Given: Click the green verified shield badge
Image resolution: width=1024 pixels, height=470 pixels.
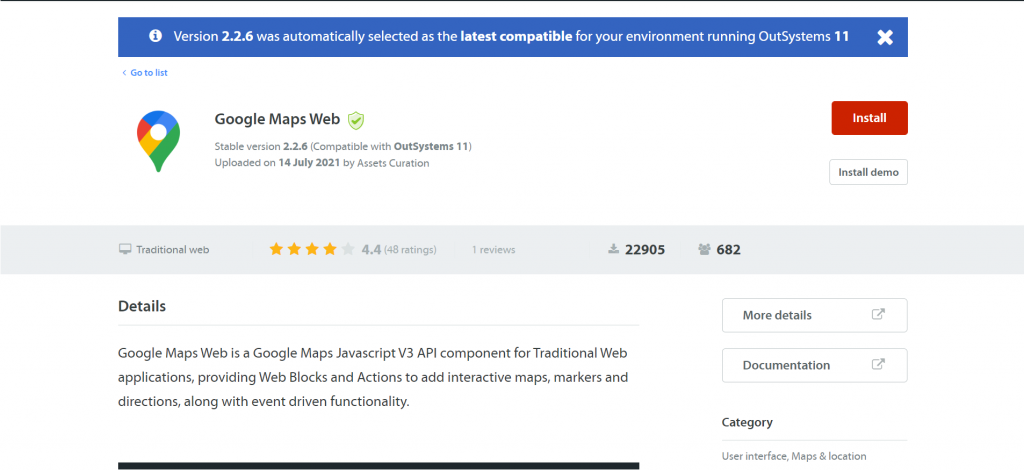Looking at the screenshot, I should (356, 120).
